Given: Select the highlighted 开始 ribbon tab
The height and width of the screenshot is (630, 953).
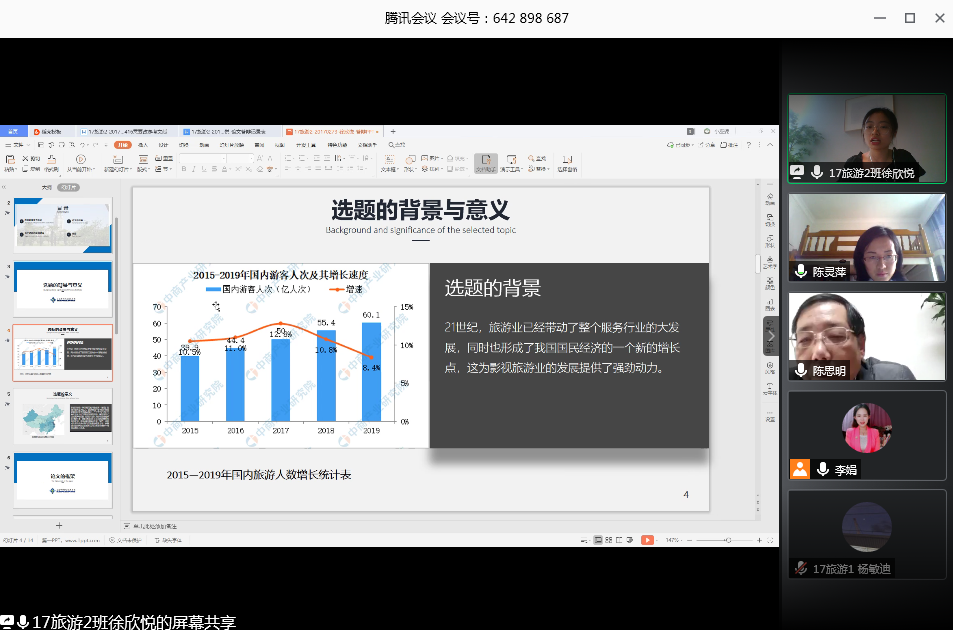Looking at the screenshot, I should 121,145.
